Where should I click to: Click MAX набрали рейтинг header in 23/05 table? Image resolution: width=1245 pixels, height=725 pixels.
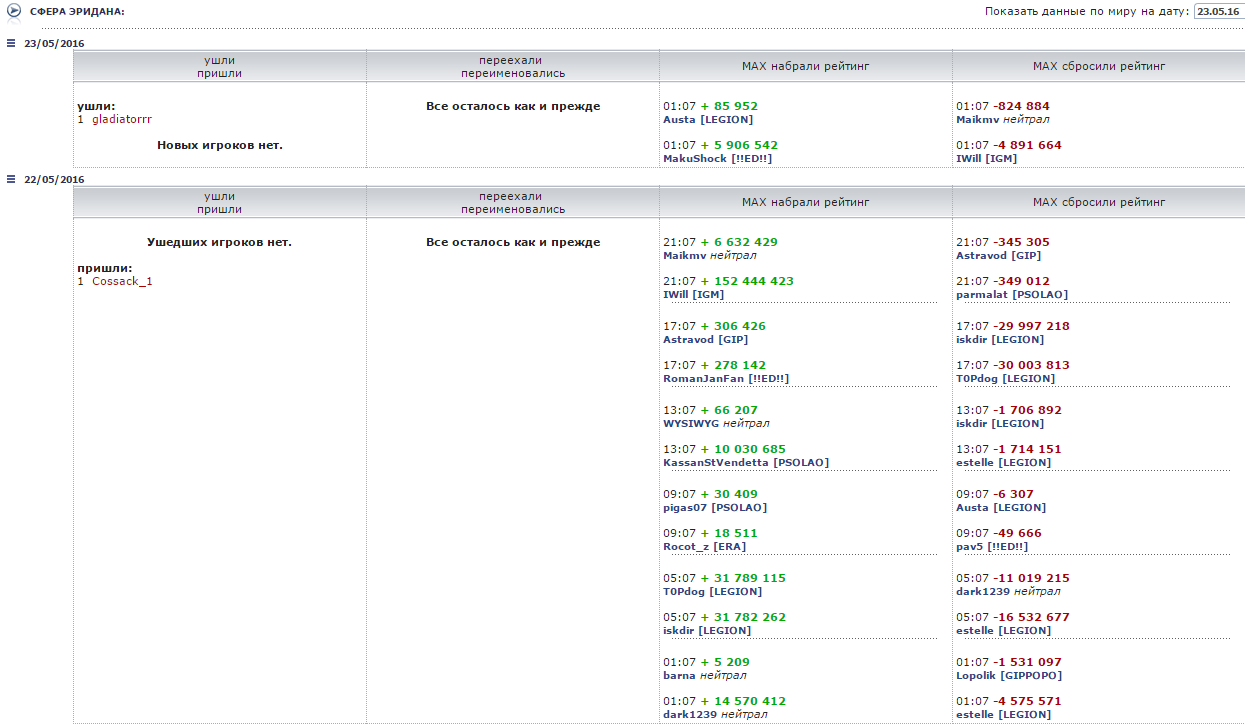805,66
